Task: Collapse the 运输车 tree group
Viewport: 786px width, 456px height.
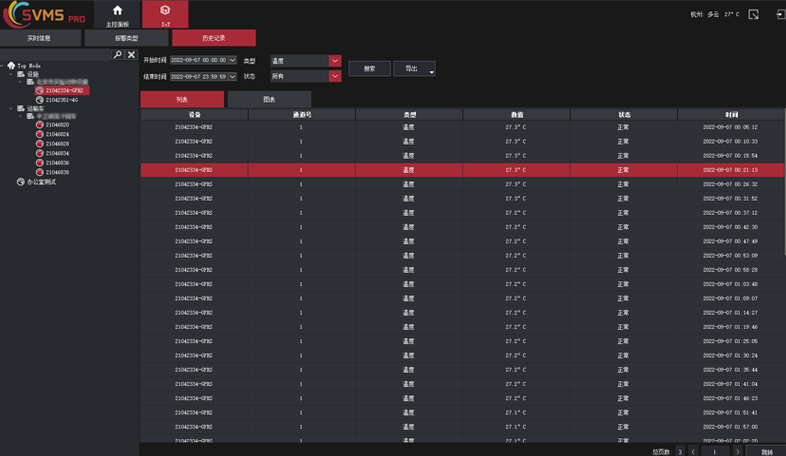Action: (x=14, y=108)
